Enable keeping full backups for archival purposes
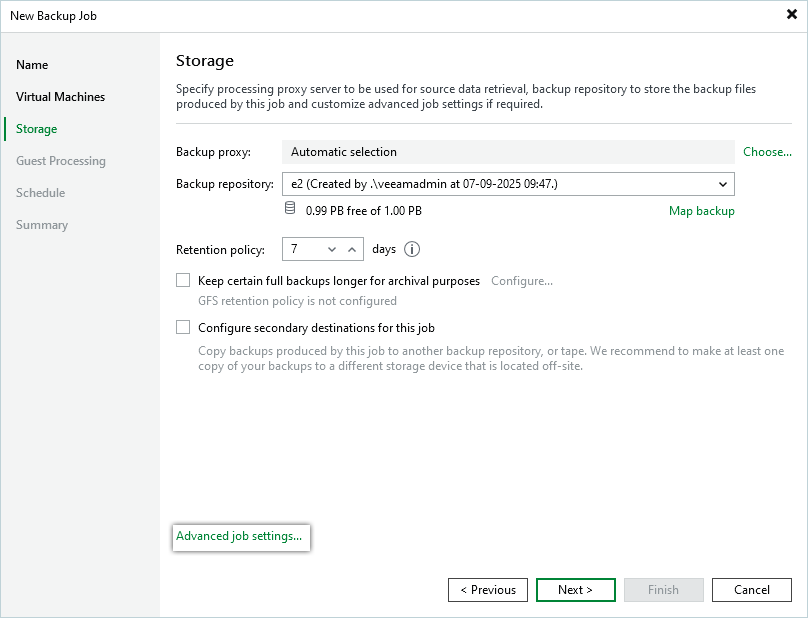The width and height of the screenshot is (808, 618). [x=183, y=281]
